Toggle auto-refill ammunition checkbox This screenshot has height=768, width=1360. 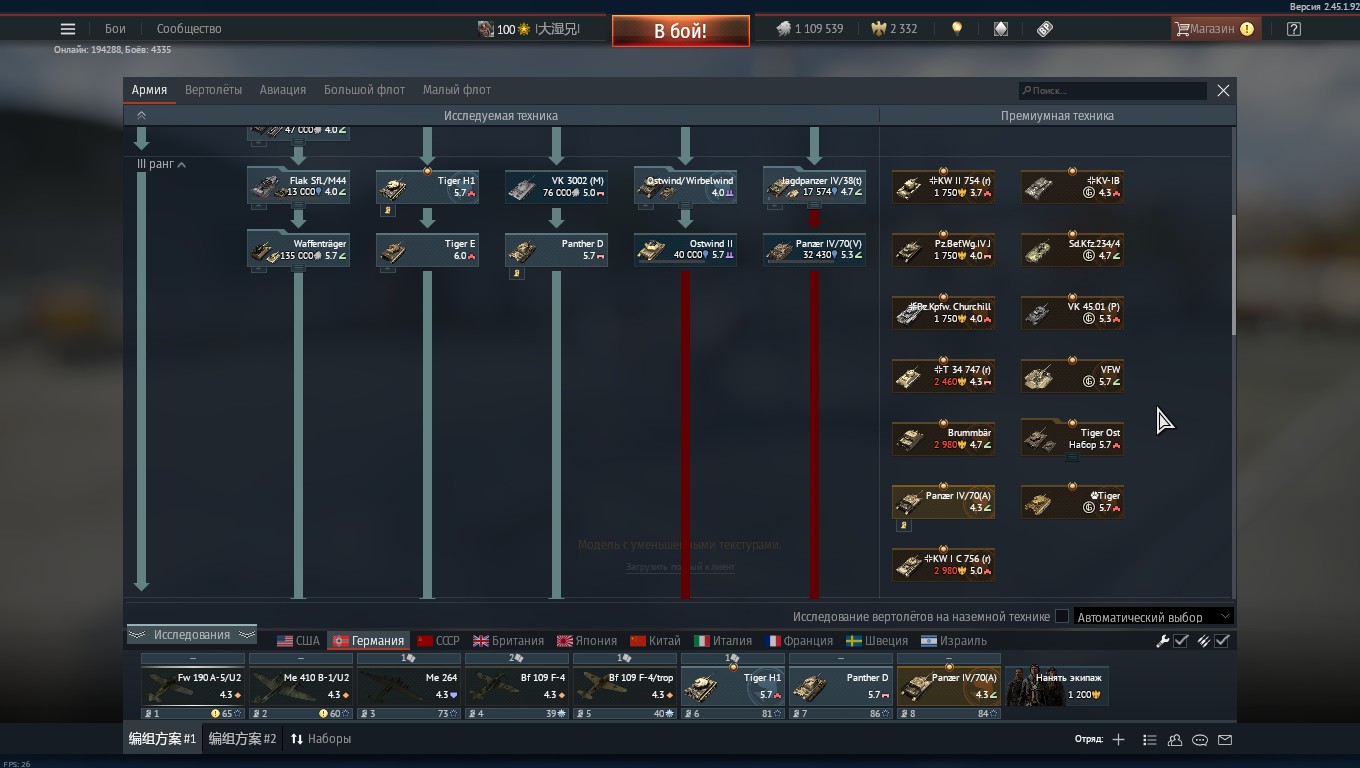tap(1222, 641)
